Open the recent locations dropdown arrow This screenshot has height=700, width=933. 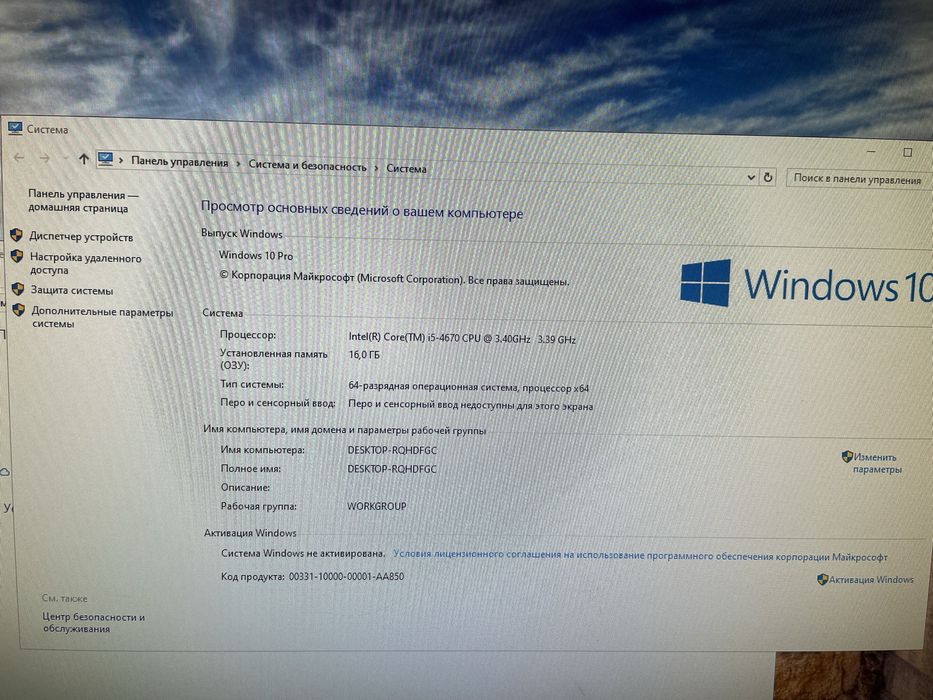(65, 159)
